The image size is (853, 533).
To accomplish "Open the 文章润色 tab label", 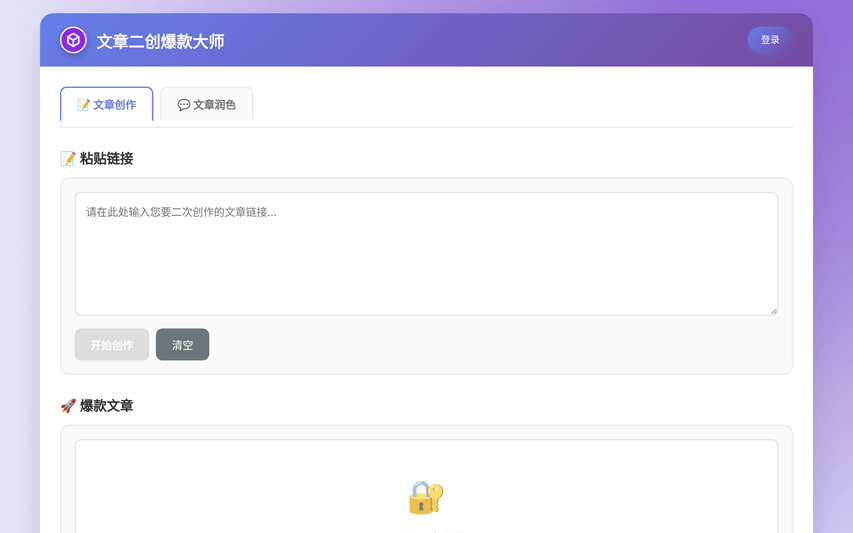I will coord(214,105).
